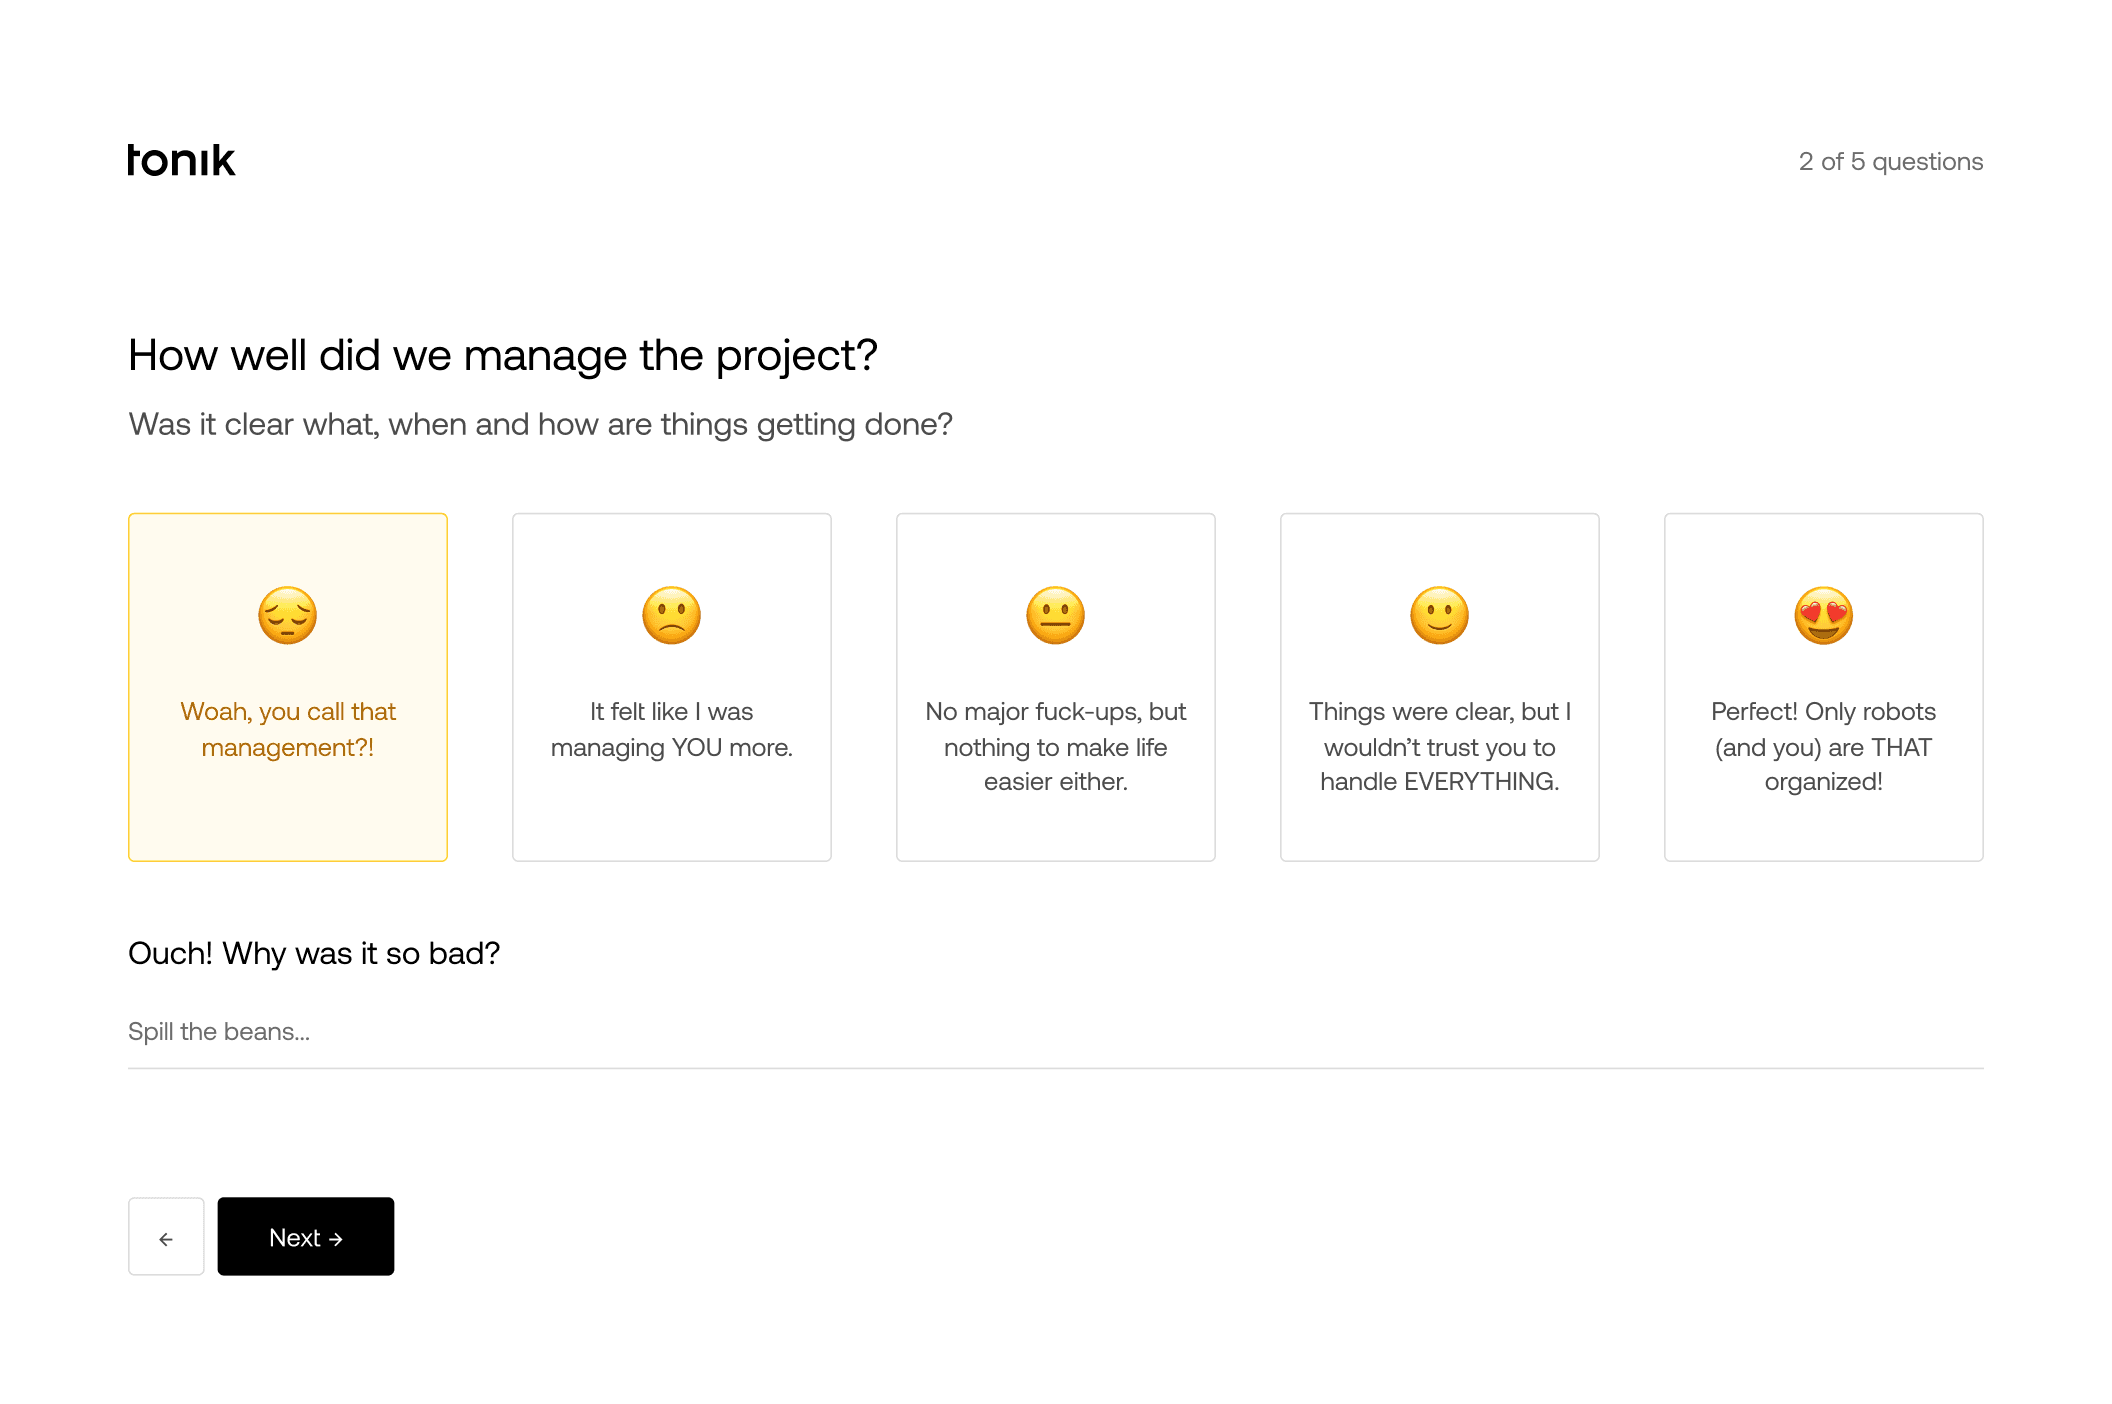
Task: Select the heart-eyes emoji icon
Action: click(1823, 615)
